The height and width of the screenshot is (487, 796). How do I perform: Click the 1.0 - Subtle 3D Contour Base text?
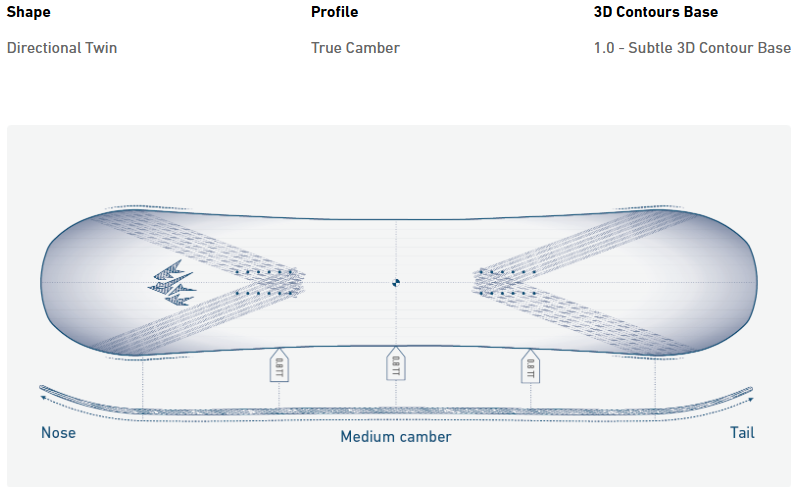[692, 48]
